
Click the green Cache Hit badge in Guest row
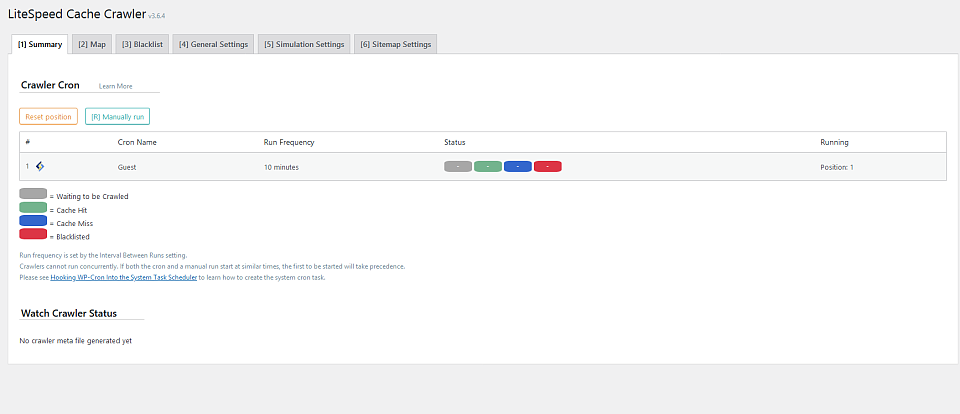coord(488,167)
